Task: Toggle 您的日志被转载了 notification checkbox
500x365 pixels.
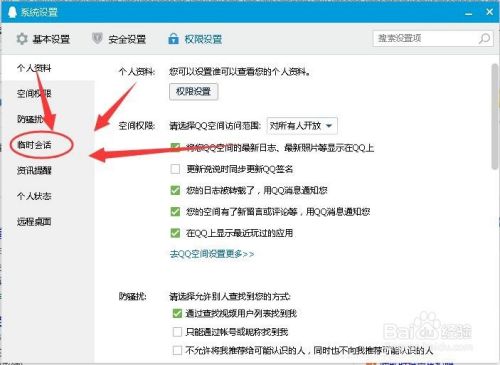Action: pos(175,190)
